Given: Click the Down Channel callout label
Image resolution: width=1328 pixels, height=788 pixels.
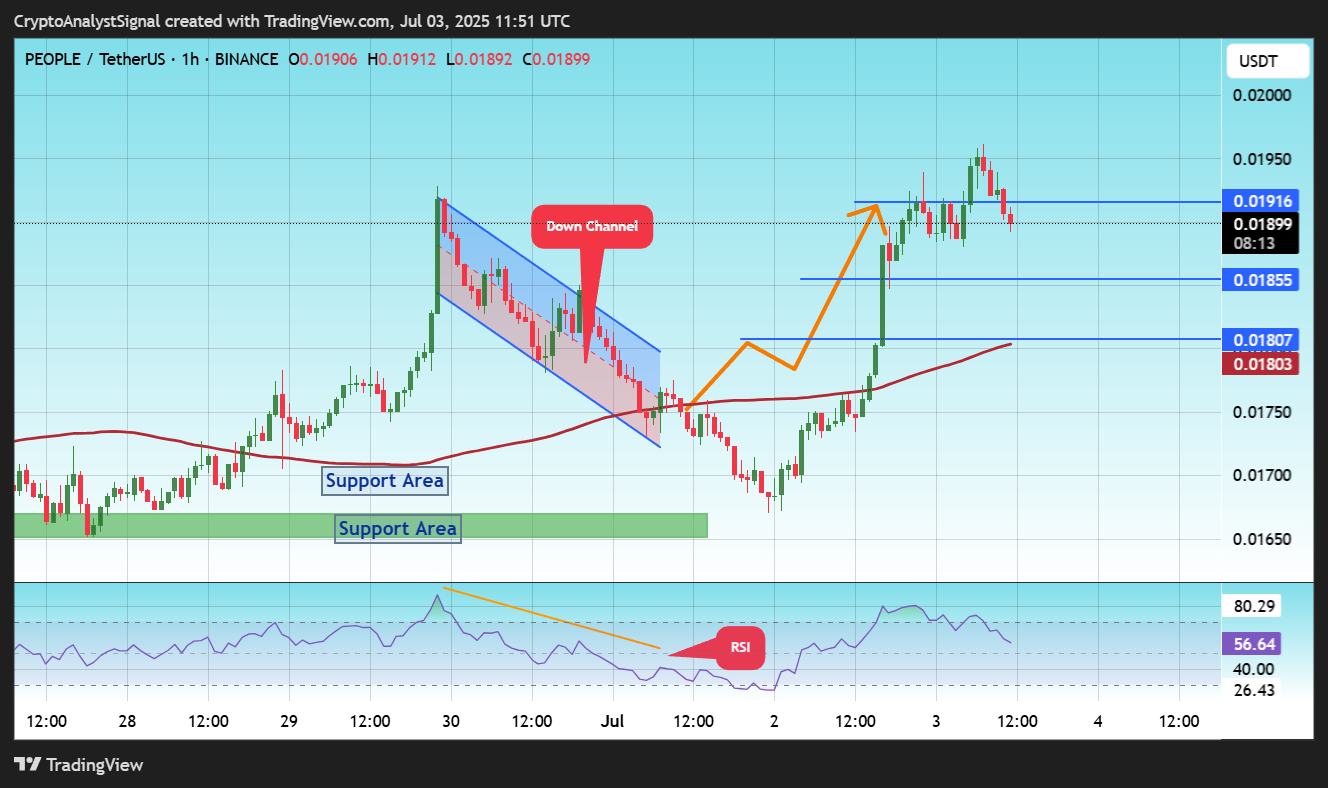Looking at the screenshot, I should [592, 226].
